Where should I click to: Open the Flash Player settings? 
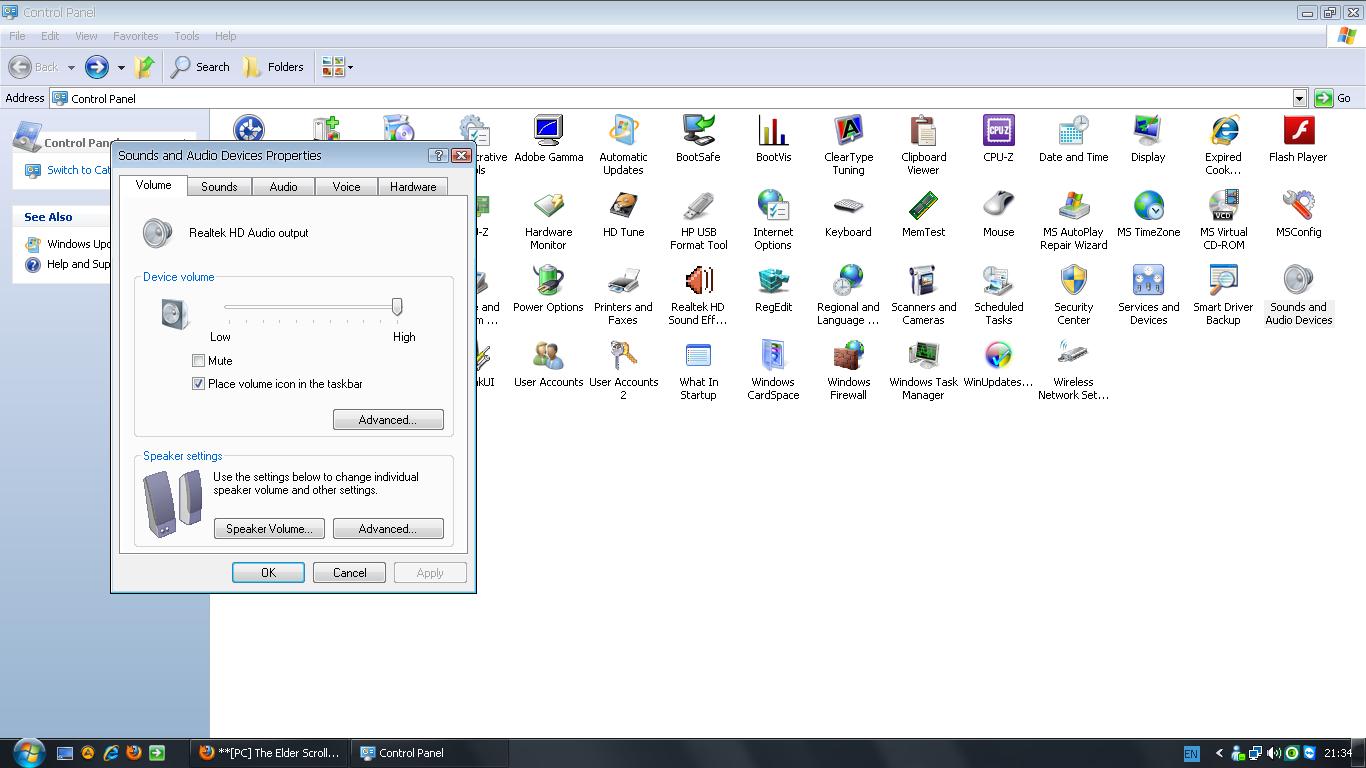pyautogui.click(x=1298, y=139)
